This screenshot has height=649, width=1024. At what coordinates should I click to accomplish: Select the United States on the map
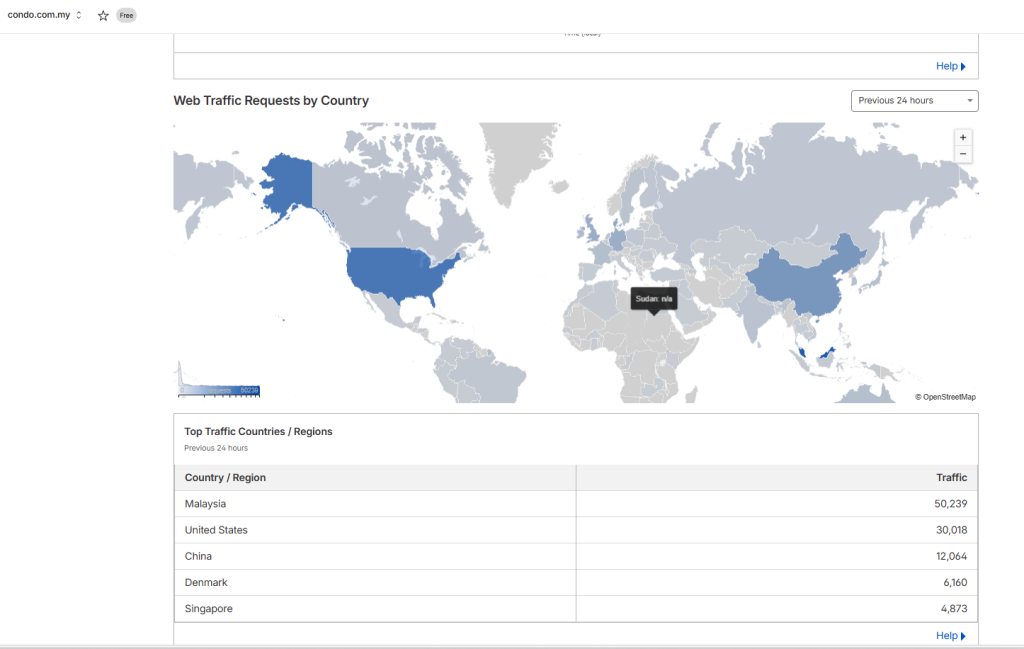(x=398, y=273)
